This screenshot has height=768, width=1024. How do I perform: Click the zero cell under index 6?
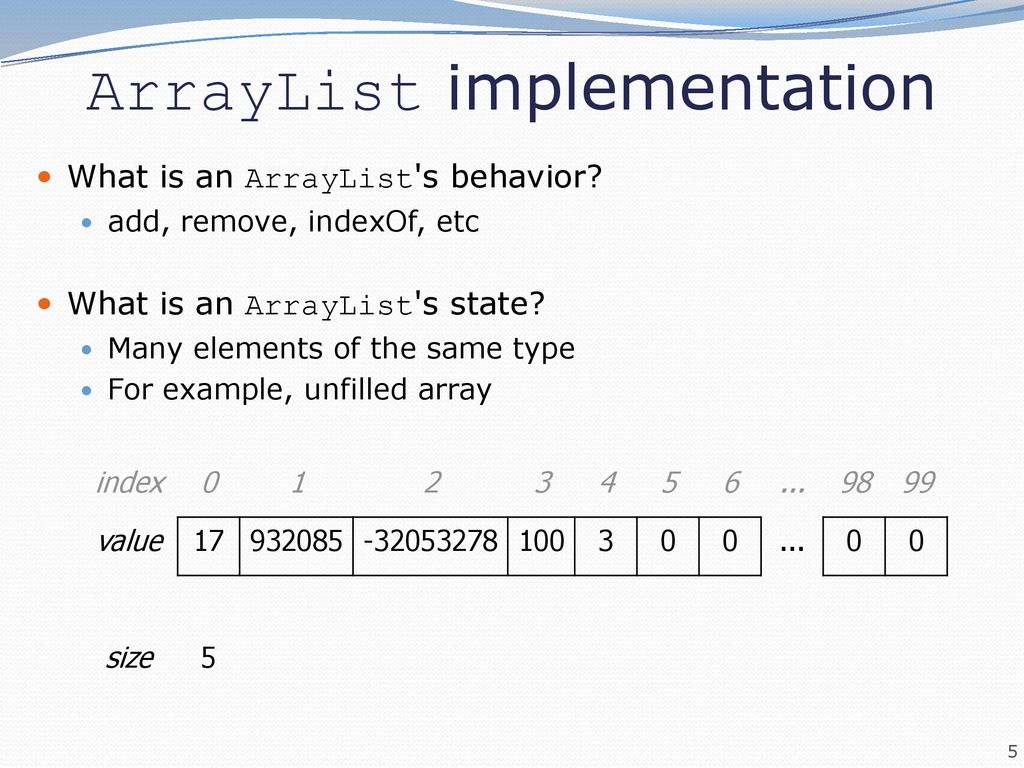click(729, 546)
